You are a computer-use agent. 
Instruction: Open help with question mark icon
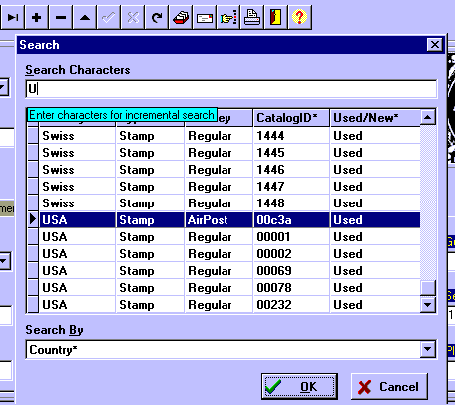pyautogui.click(x=299, y=17)
